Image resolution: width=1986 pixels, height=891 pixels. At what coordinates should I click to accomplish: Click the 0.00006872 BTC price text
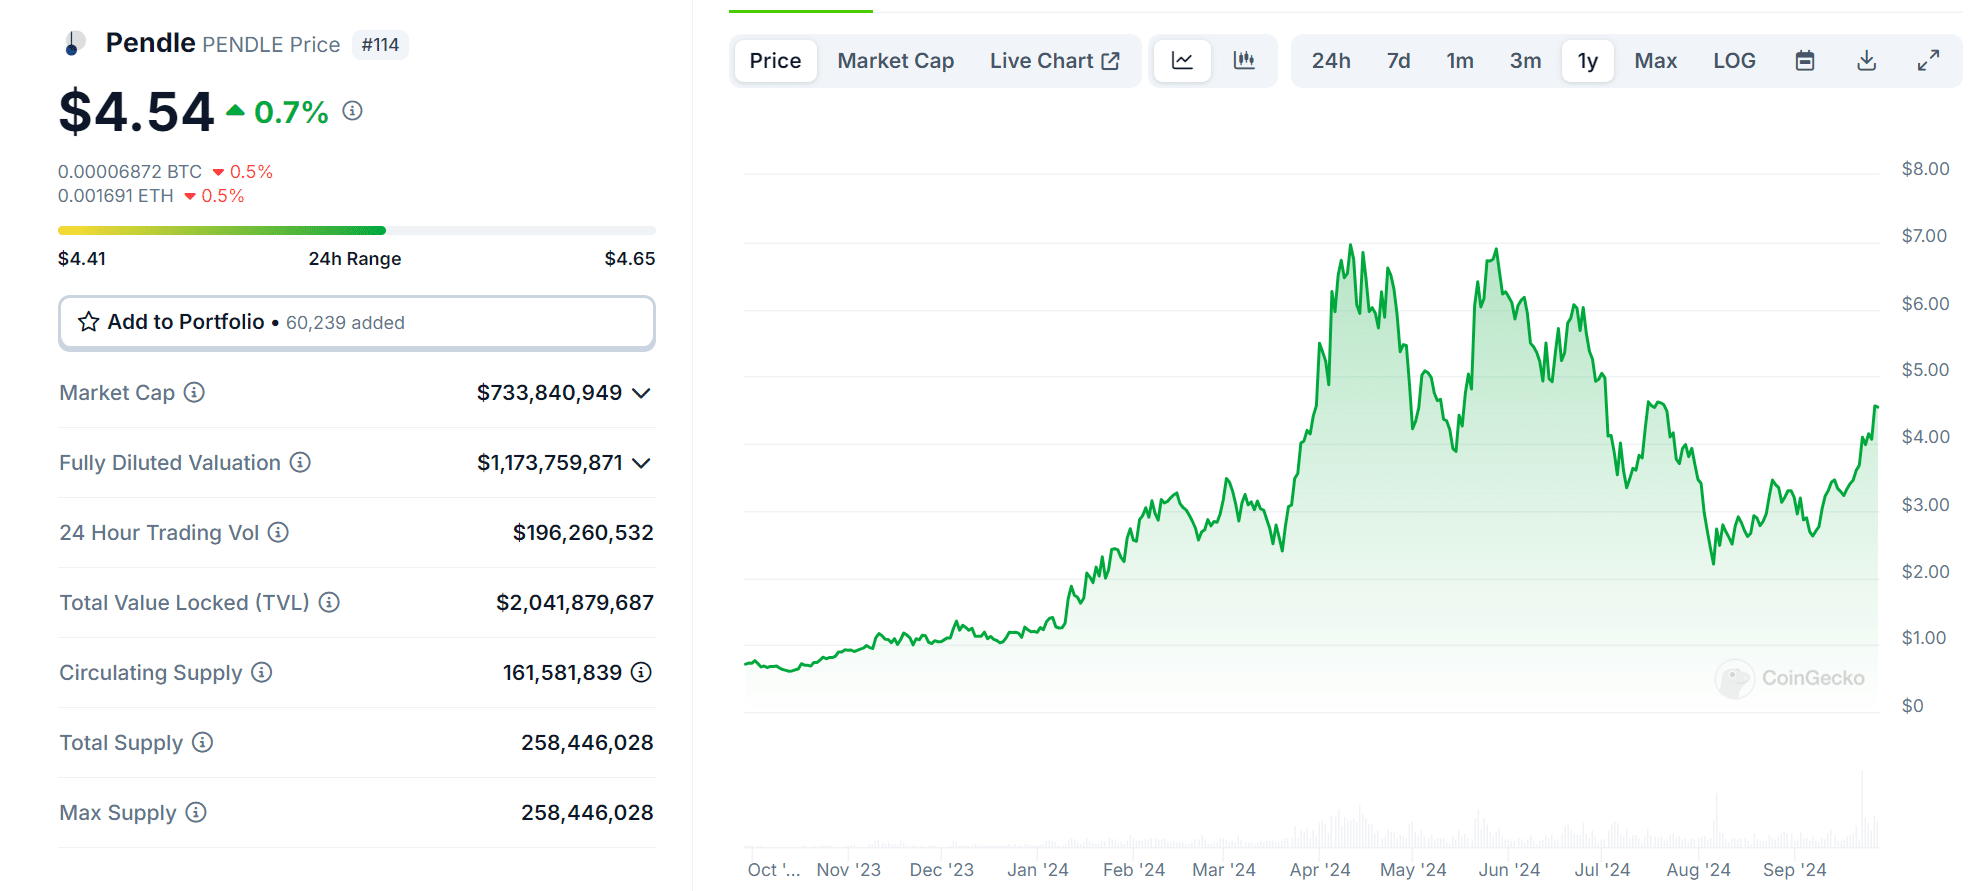(130, 172)
